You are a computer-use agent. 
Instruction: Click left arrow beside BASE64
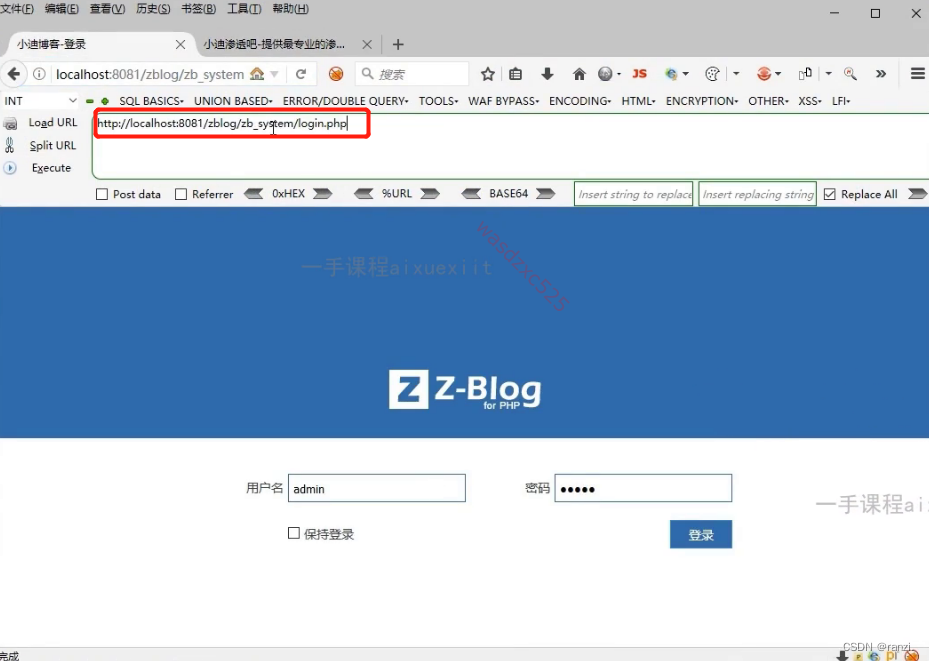point(471,194)
